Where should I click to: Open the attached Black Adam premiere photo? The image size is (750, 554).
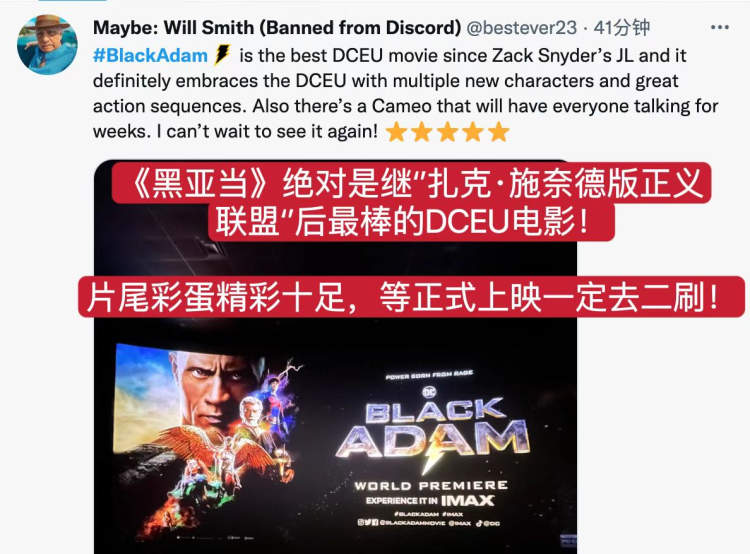[335, 357]
